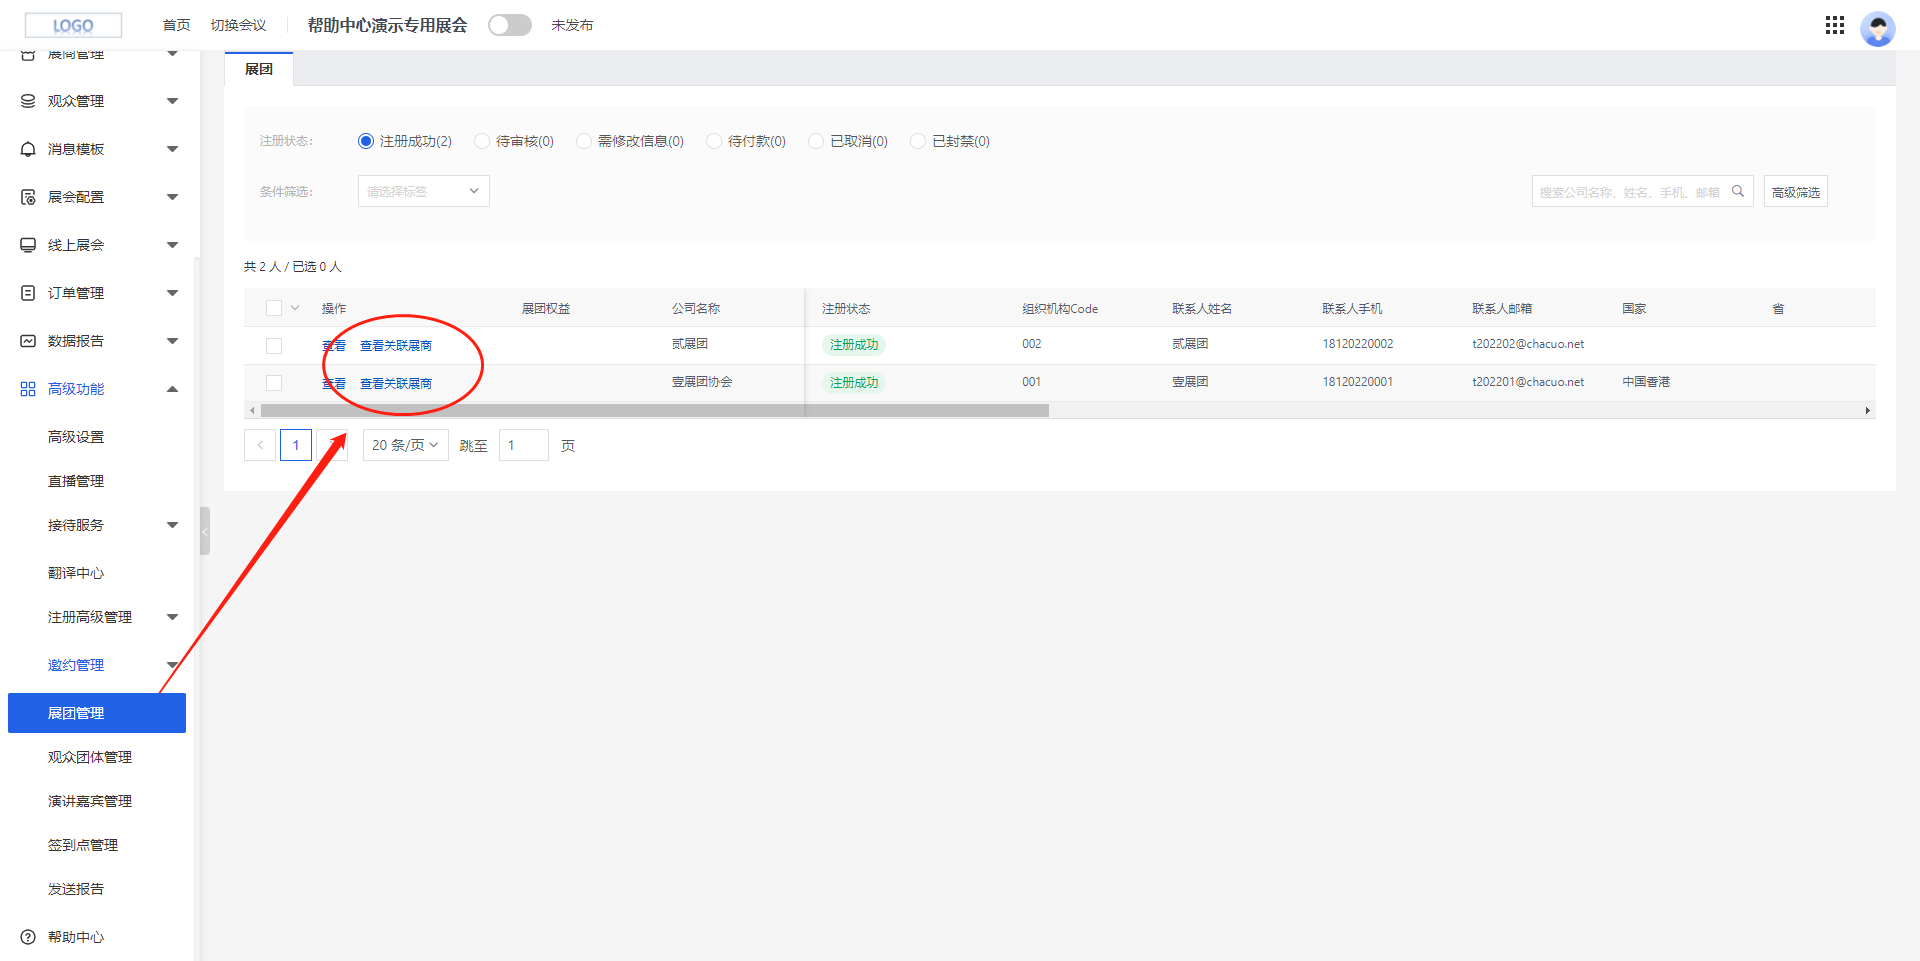
Task: Click the 帮助中心 question mark icon
Action: 28,937
